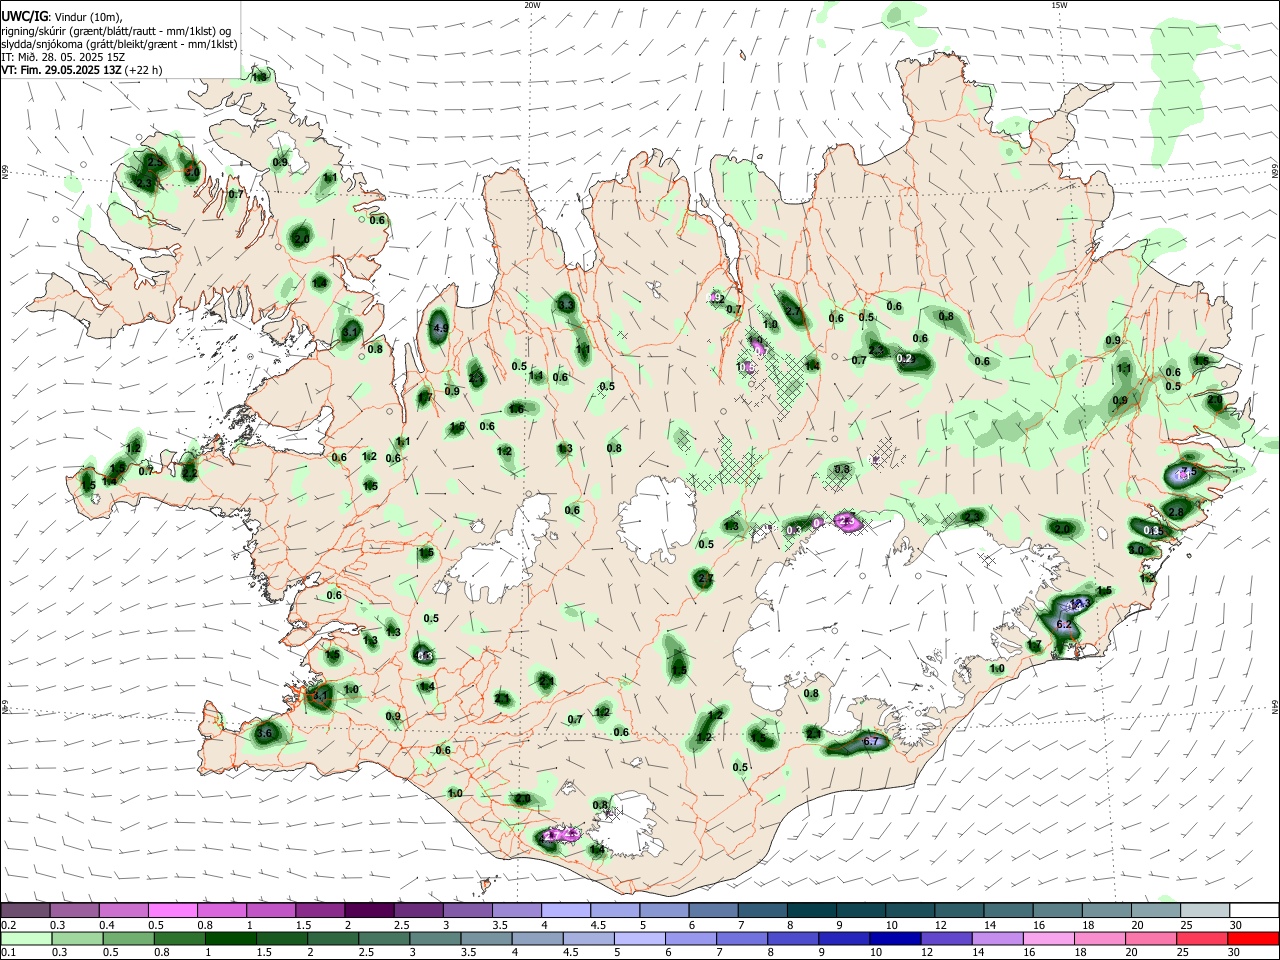The image size is (1280, 960).
Task: Click the light lavender swatch labeled 4 in upper scale
Action: (x=566, y=911)
